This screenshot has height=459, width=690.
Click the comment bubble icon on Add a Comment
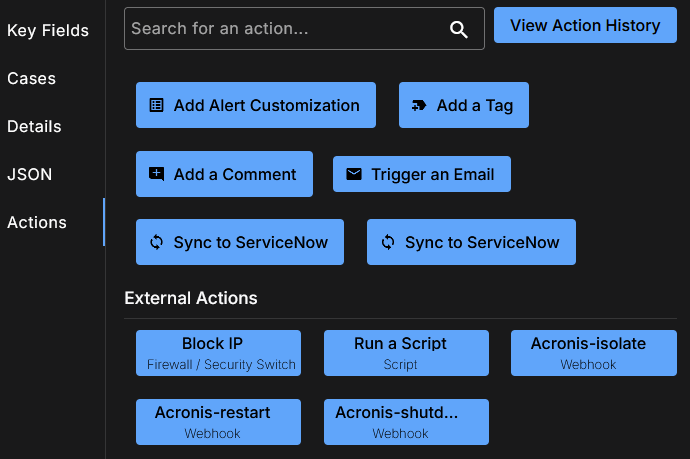pyautogui.click(x=156, y=174)
